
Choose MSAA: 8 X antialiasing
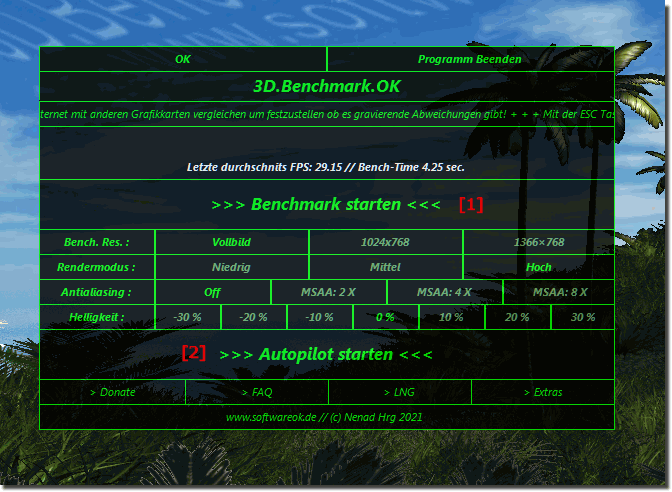click(x=559, y=292)
